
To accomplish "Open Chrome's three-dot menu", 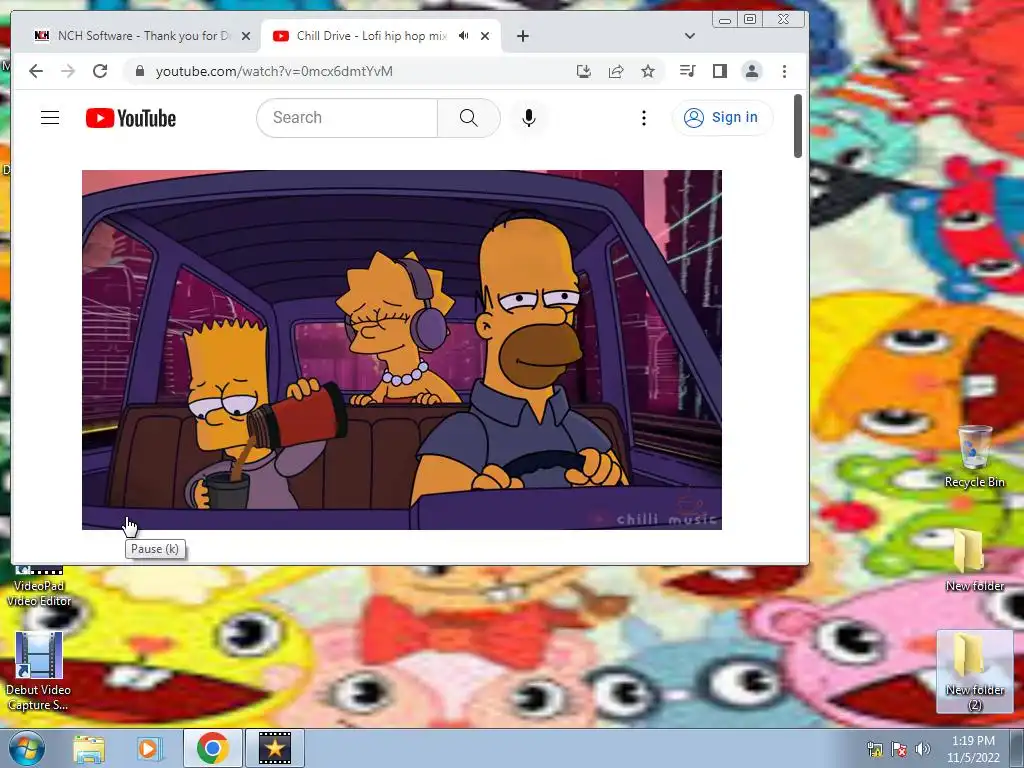I will pyautogui.click(x=784, y=71).
